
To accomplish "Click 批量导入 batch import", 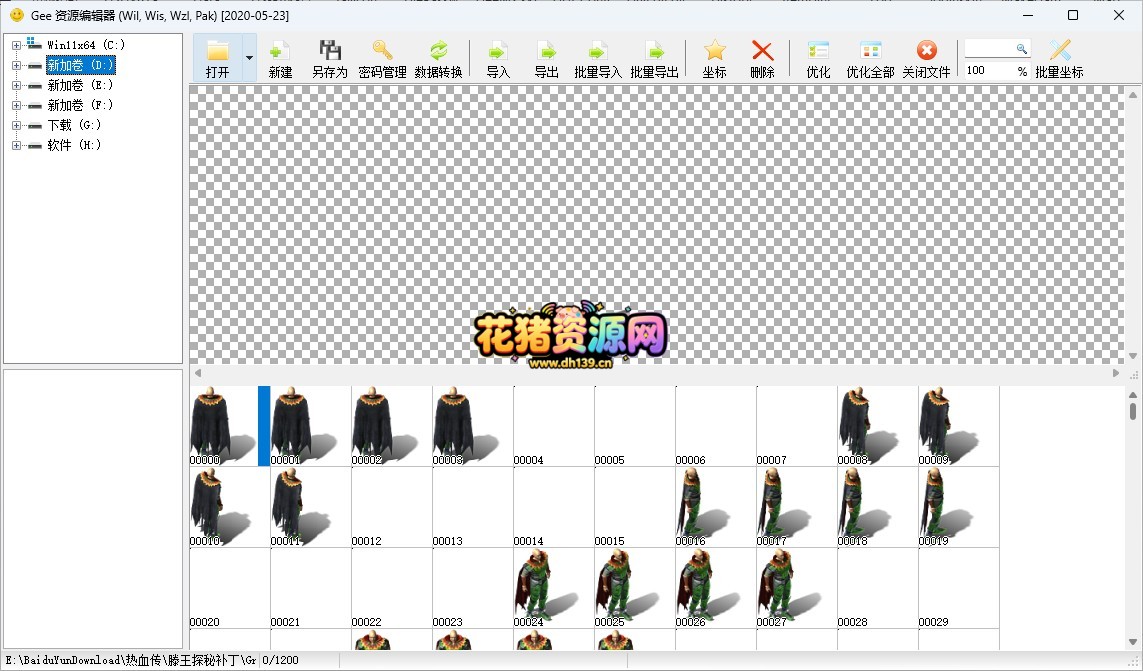I will (598, 58).
